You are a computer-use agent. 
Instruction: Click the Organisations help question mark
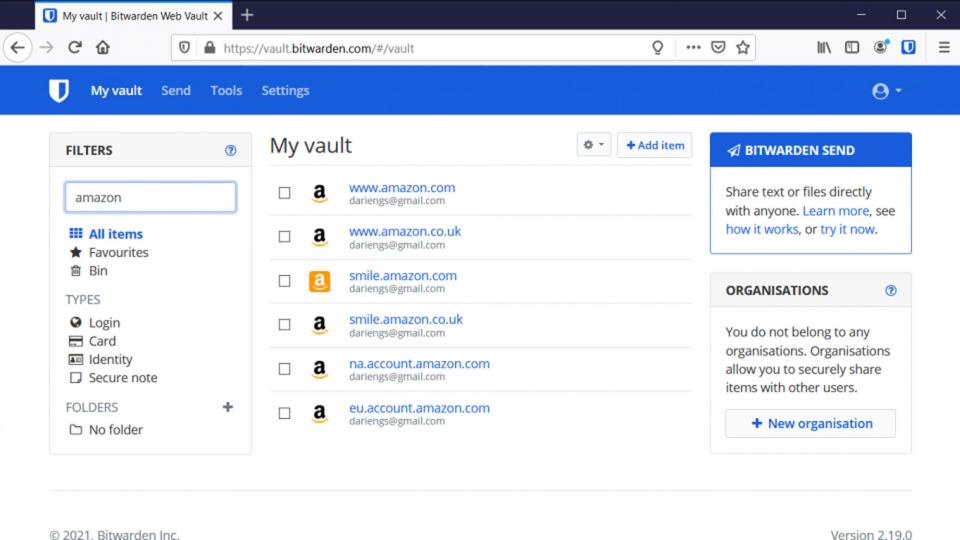coord(891,291)
